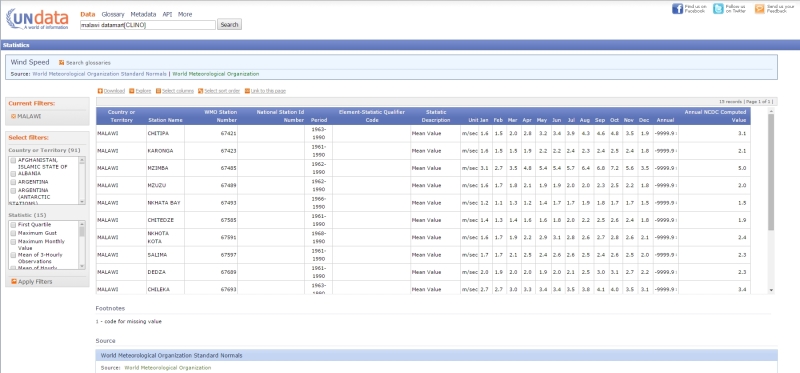Click station number 67591 cell

pyautogui.click(x=211, y=238)
